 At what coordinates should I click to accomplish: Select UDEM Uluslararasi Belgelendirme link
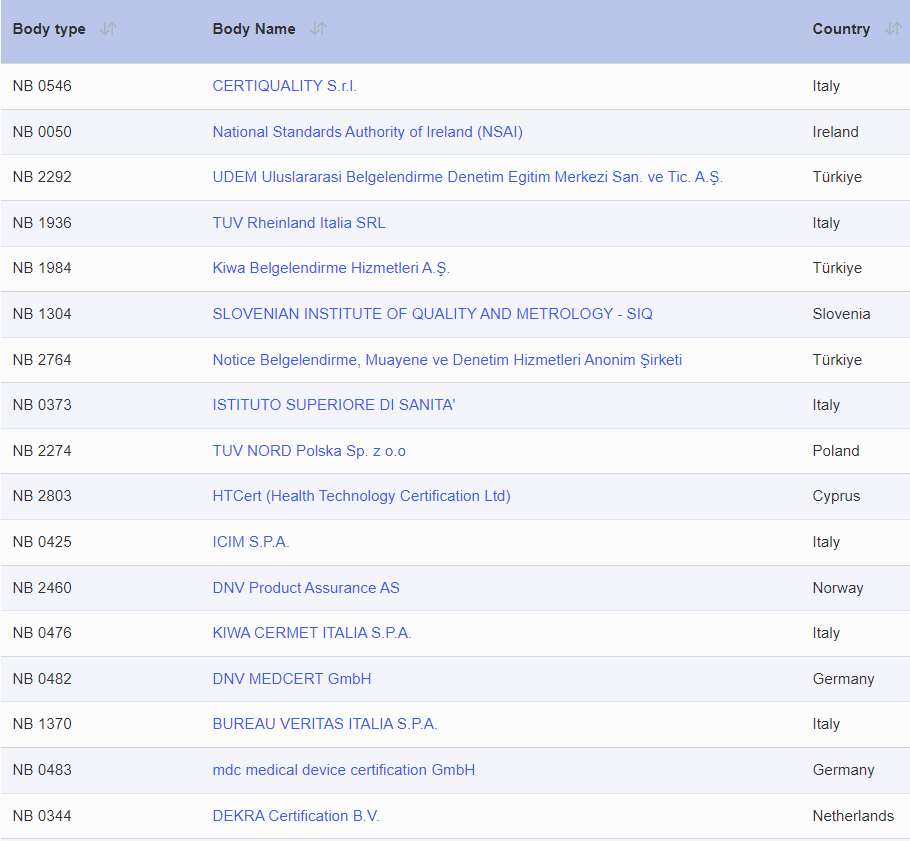coord(467,177)
